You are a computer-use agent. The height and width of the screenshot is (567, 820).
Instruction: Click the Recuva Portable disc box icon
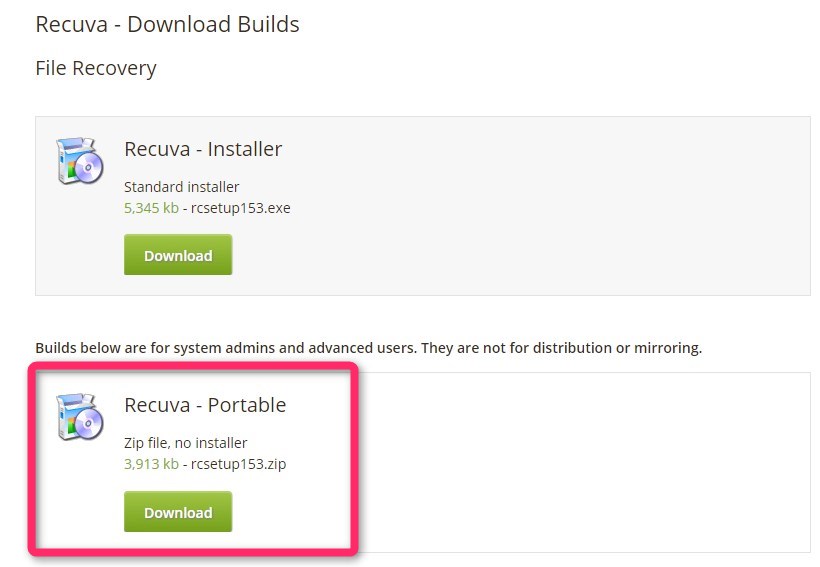[x=79, y=416]
